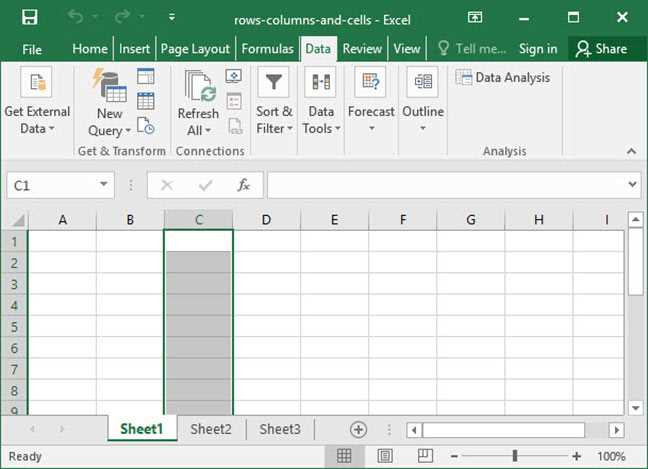Open the Formulas ribbon tab
The height and width of the screenshot is (469, 648).
[x=267, y=49]
